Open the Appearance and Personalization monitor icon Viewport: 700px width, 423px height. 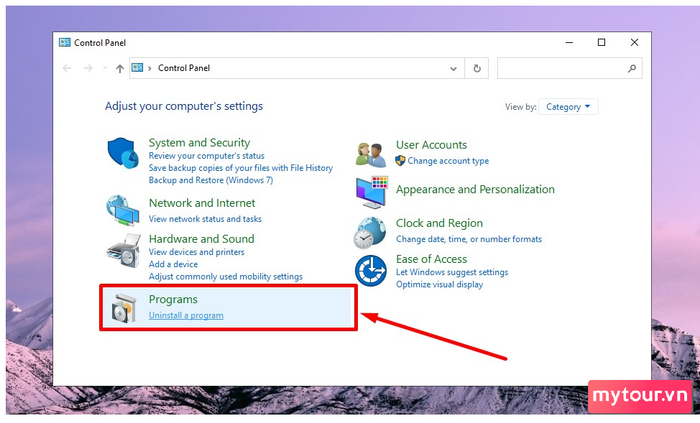coord(371,192)
